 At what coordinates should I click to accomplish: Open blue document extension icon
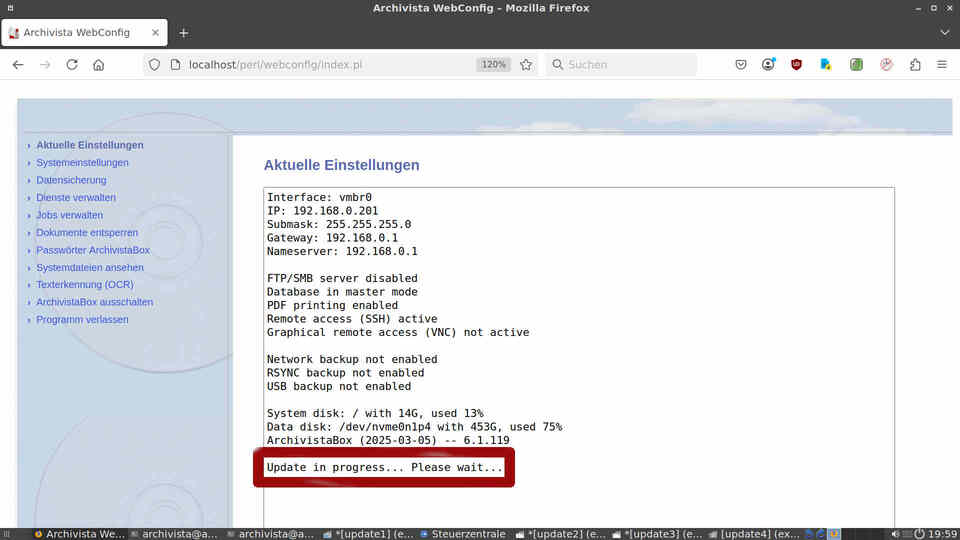(x=825, y=64)
